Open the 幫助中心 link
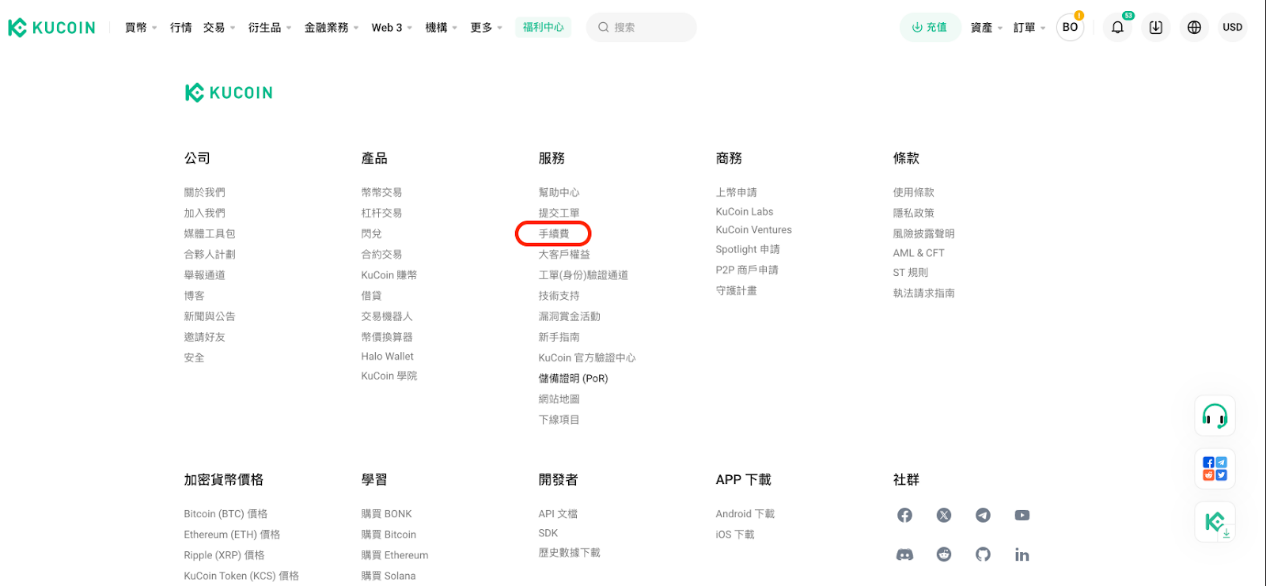The image size is (1266, 586). (x=559, y=192)
